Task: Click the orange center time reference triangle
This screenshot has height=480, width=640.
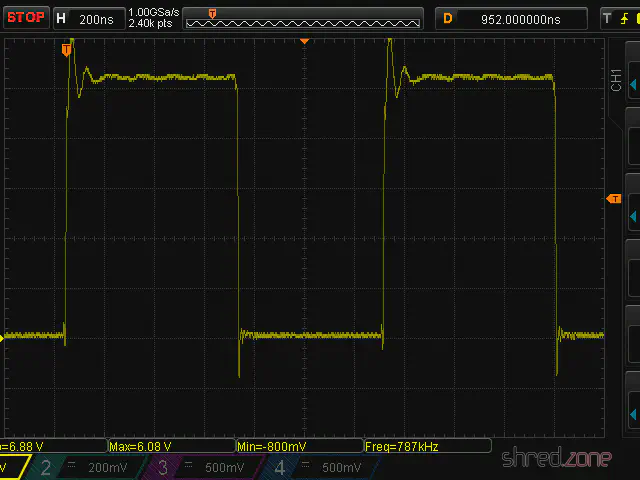Action: [x=305, y=41]
